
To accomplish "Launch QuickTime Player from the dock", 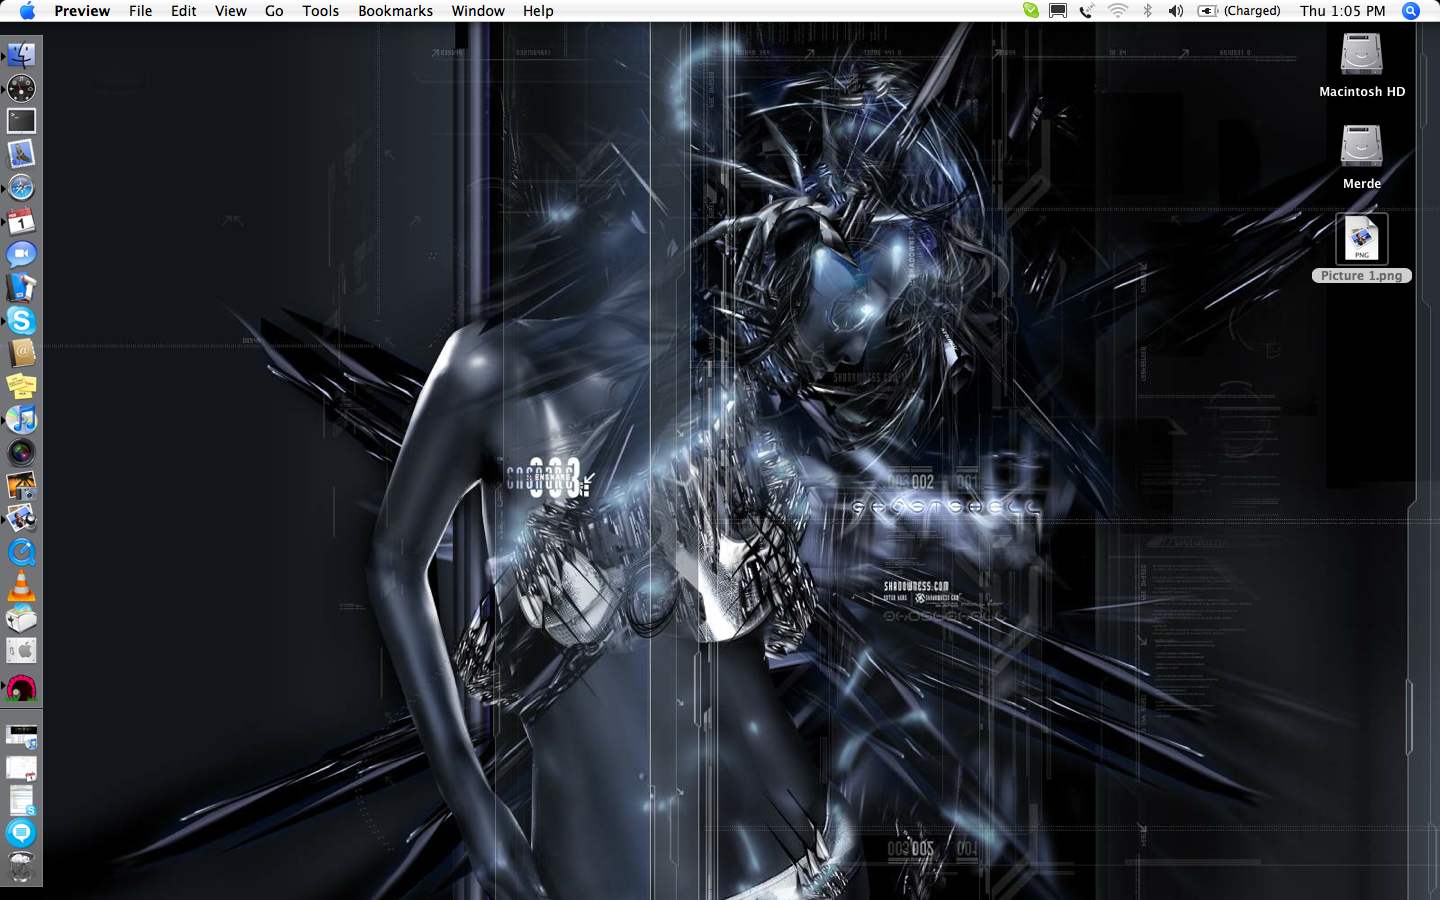I will point(21,552).
